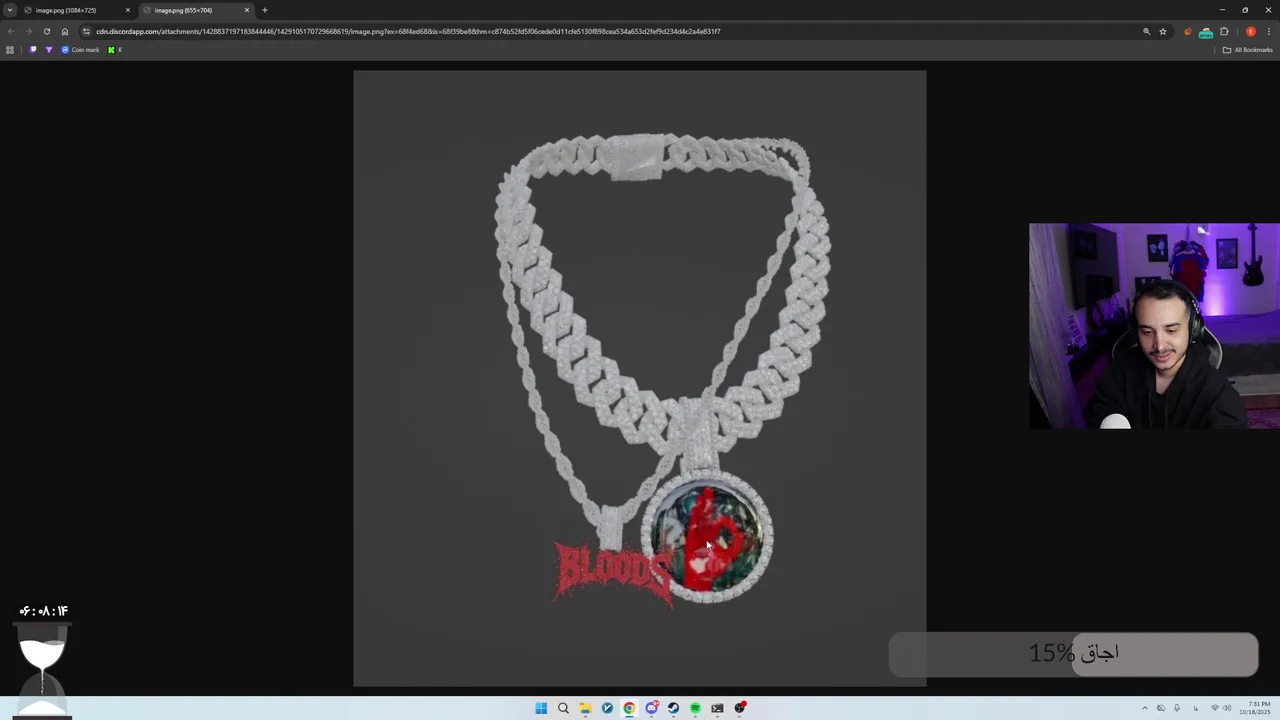Open the teal extension icon
The width and height of the screenshot is (1280, 720).
pos(1206,32)
